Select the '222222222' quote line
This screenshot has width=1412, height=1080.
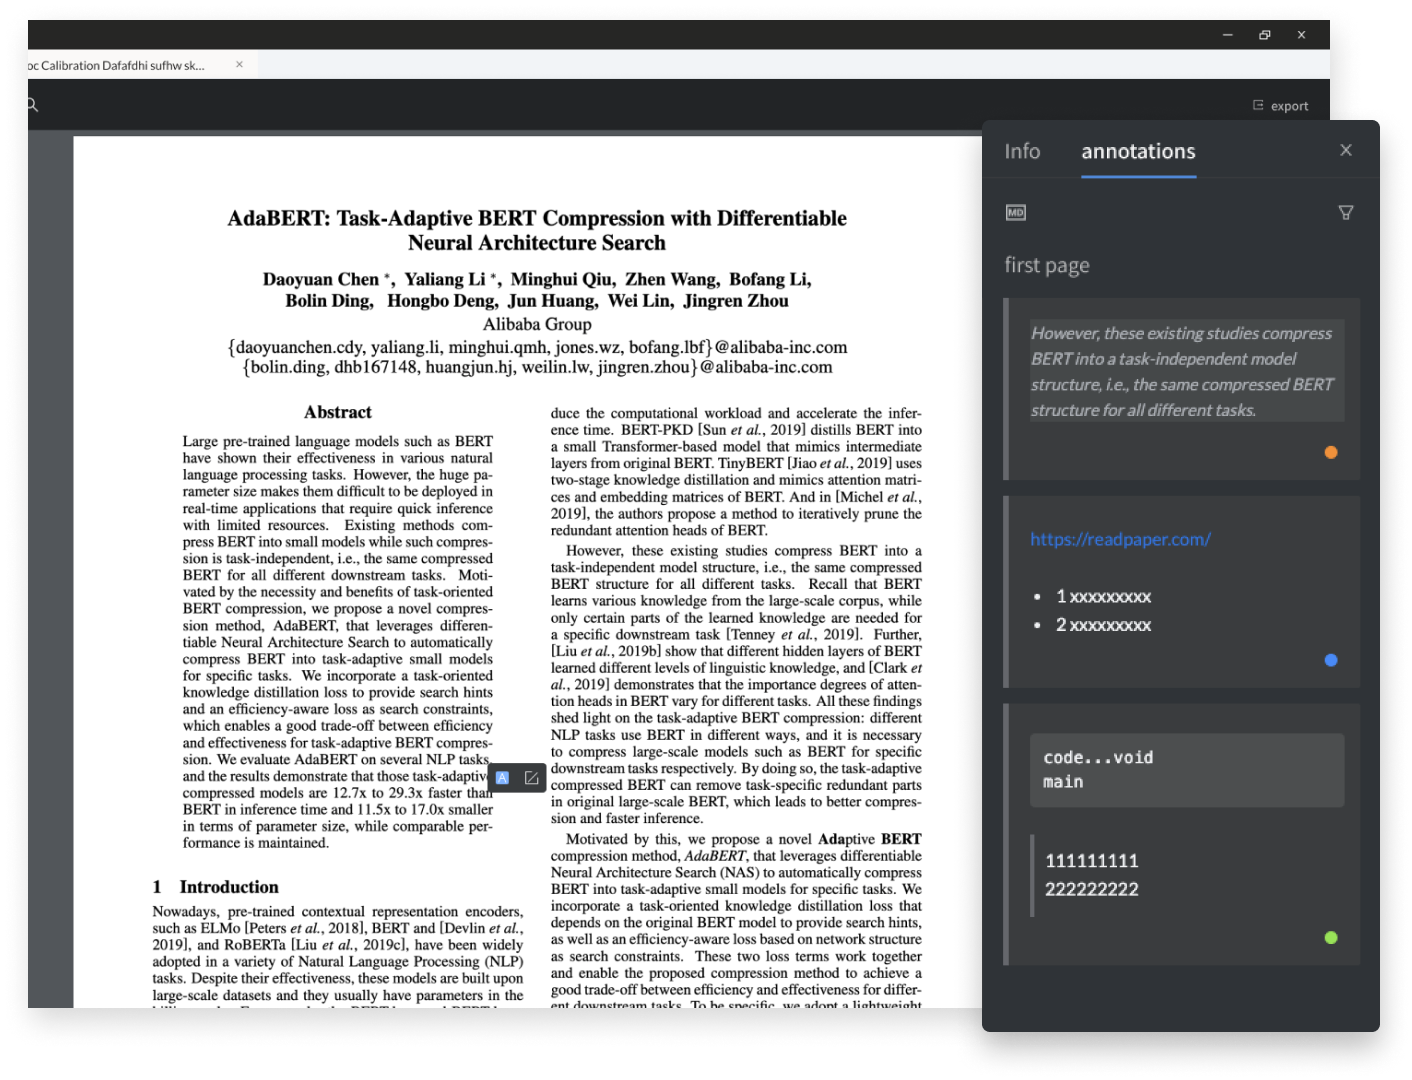click(1091, 889)
